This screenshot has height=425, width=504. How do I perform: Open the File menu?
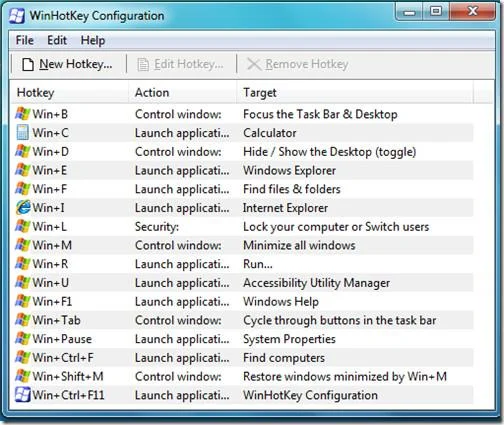(25, 40)
